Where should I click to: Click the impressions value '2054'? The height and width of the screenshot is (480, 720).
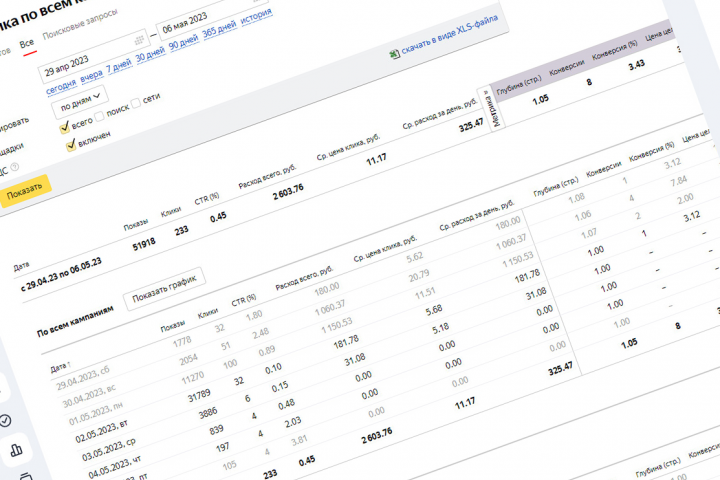188,360
